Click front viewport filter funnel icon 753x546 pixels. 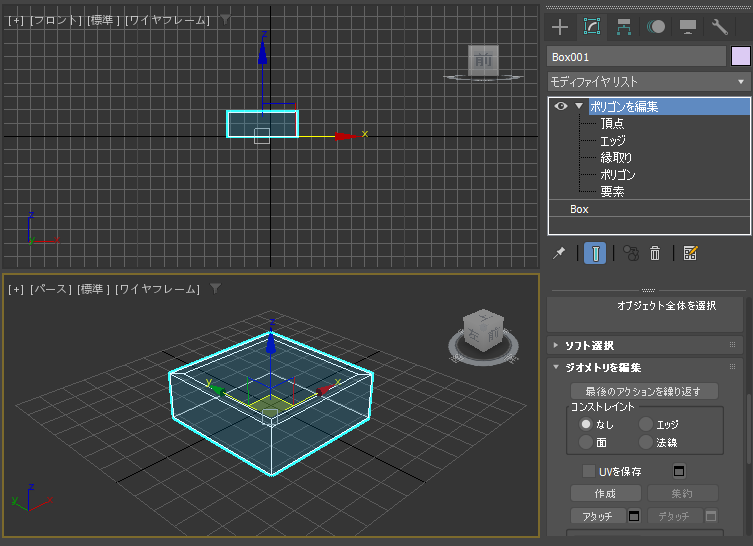pyautogui.click(x=225, y=20)
